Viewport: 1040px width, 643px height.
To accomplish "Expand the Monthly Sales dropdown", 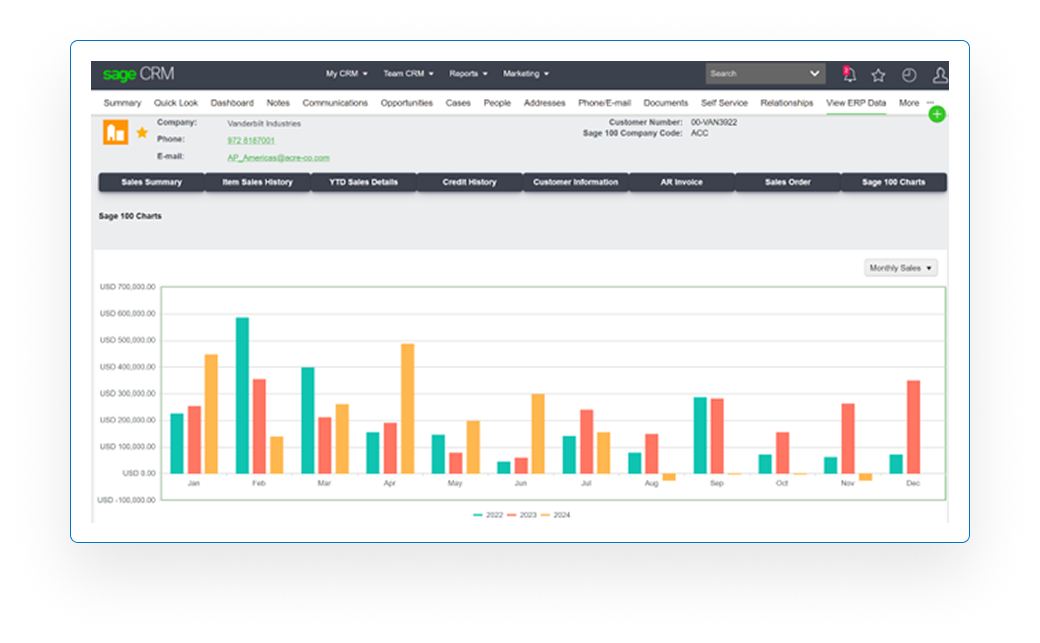I will pos(900,268).
